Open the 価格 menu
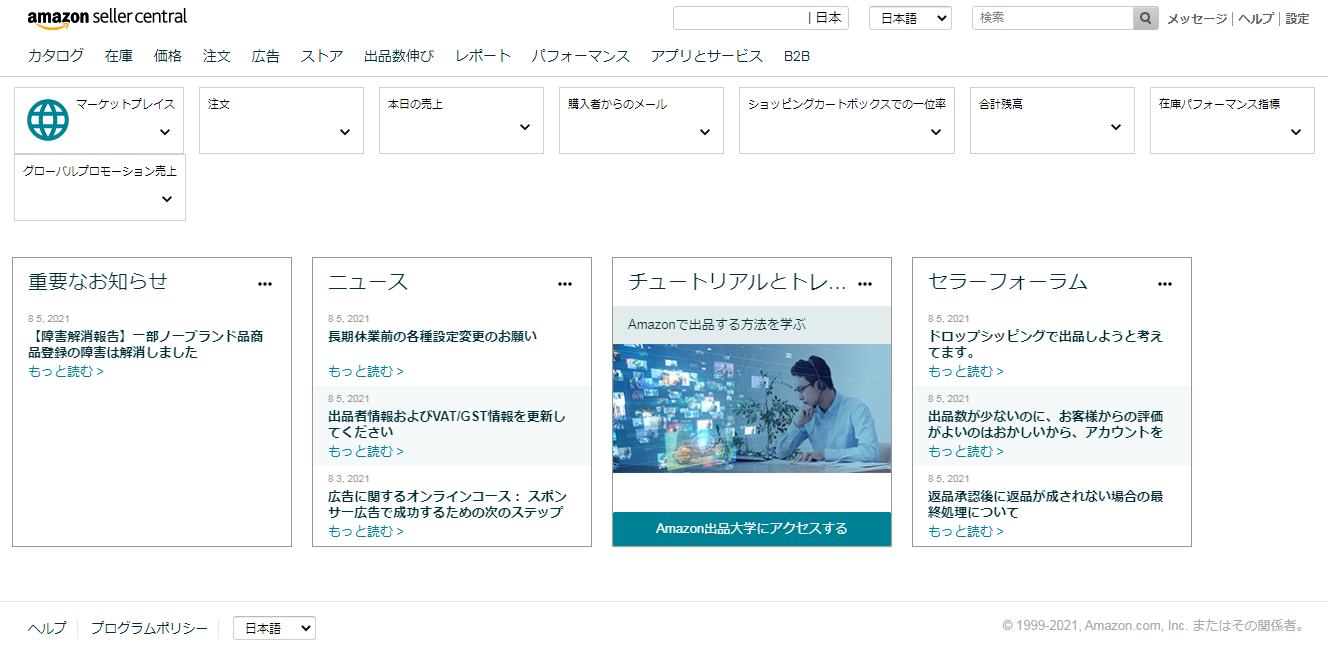1328x649 pixels. [x=168, y=56]
